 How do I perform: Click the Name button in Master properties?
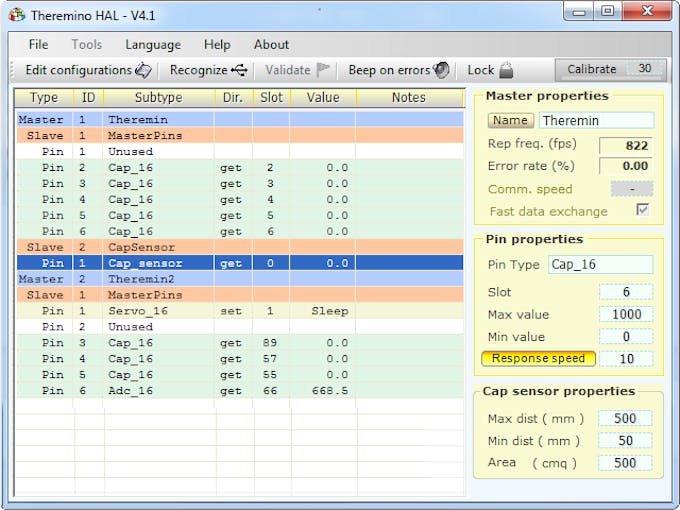tap(510, 121)
